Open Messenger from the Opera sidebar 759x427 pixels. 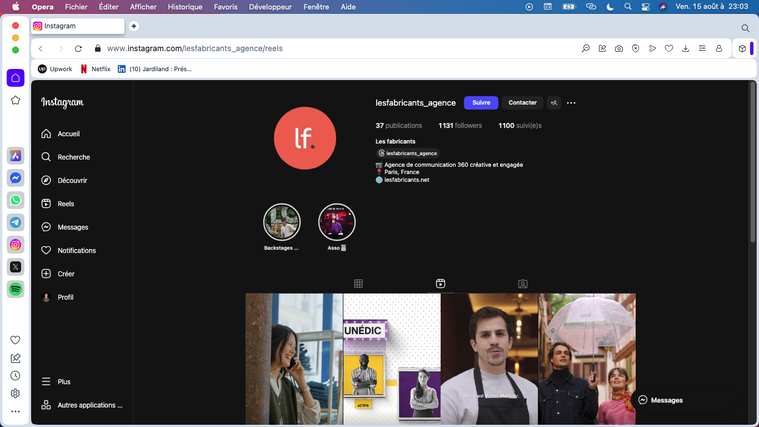16,178
